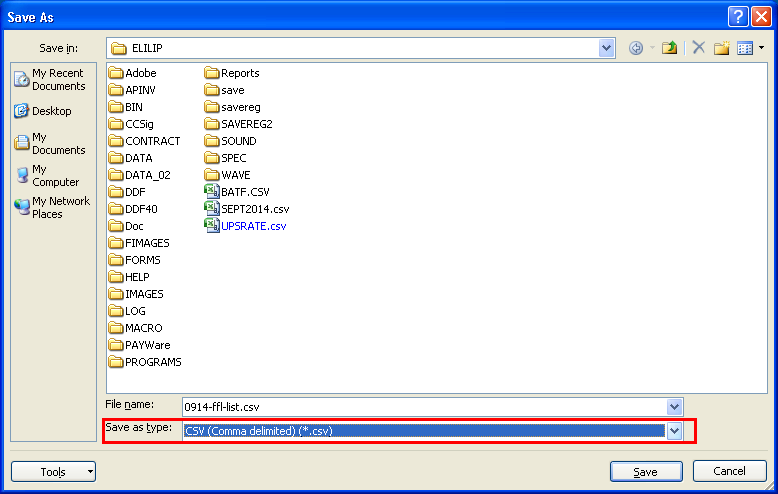This screenshot has width=778, height=494.
Task: Select the WAVE folder
Action: click(227, 175)
